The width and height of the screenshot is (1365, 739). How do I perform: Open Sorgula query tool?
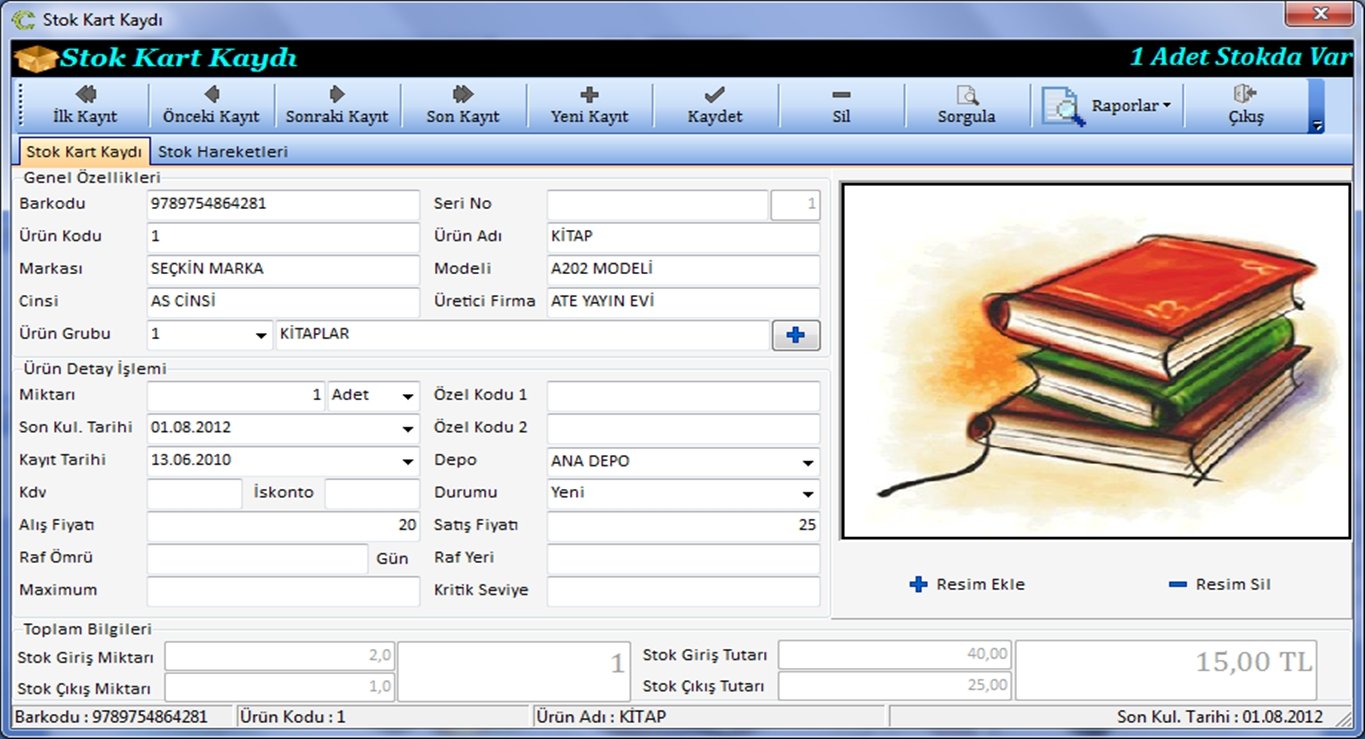tap(966, 105)
